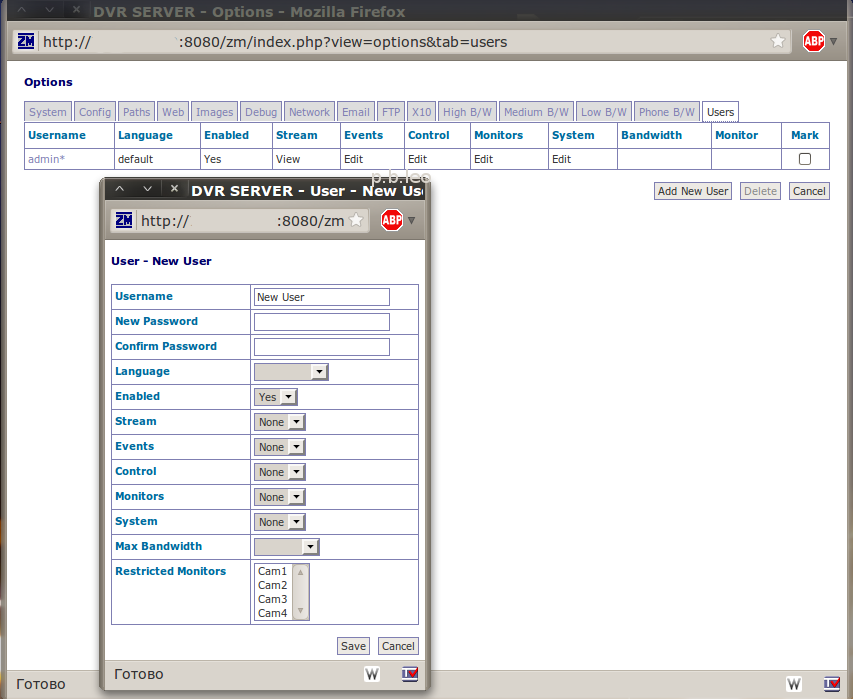This screenshot has width=853, height=699.
Task: Click the Restricted Monitors list scroll down arrow
Action: coord(300,611)
